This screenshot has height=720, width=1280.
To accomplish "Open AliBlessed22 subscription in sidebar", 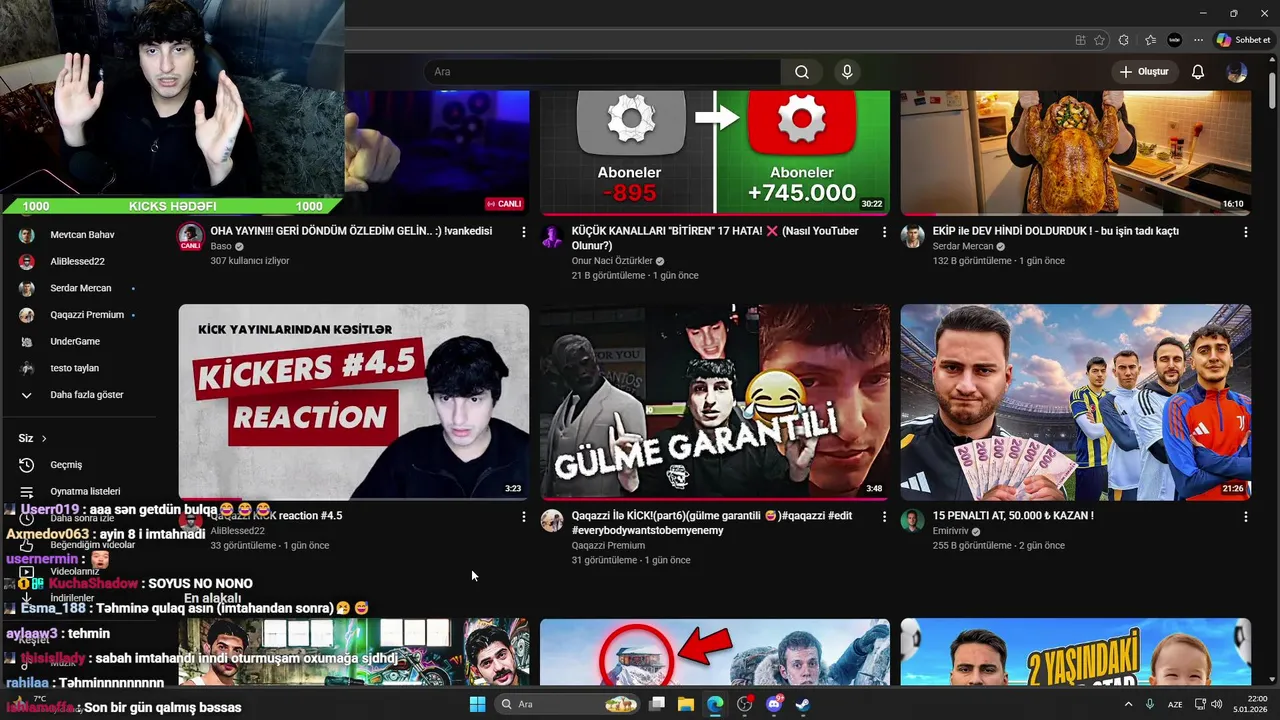I will [78, 262].
